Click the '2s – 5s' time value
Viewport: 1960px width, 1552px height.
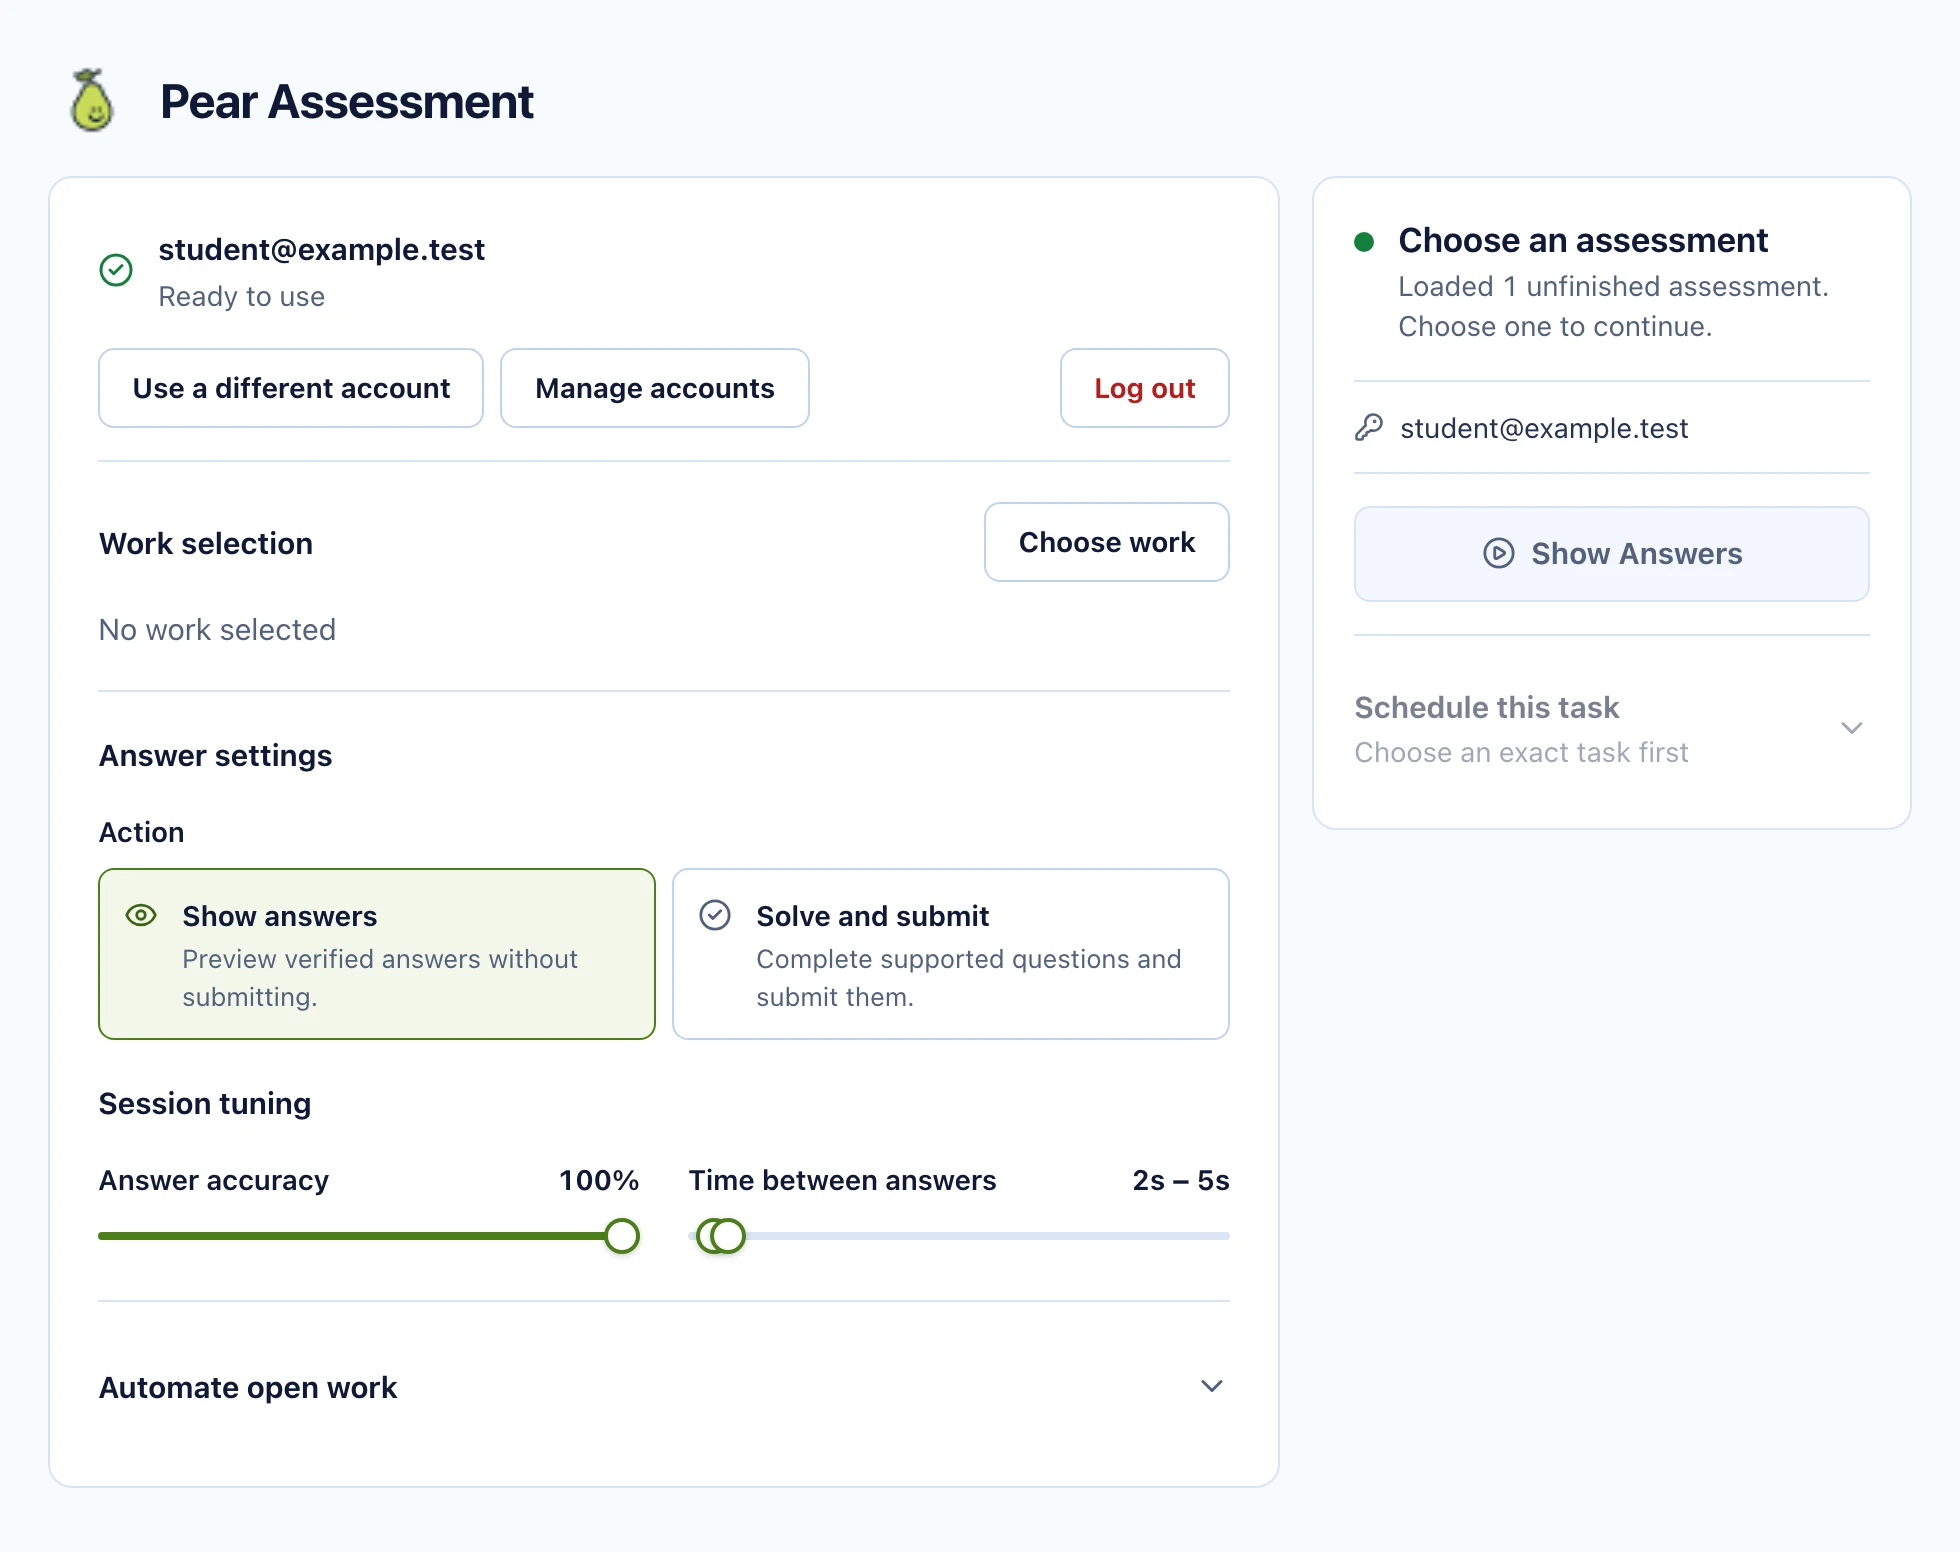point(1181,1181)
